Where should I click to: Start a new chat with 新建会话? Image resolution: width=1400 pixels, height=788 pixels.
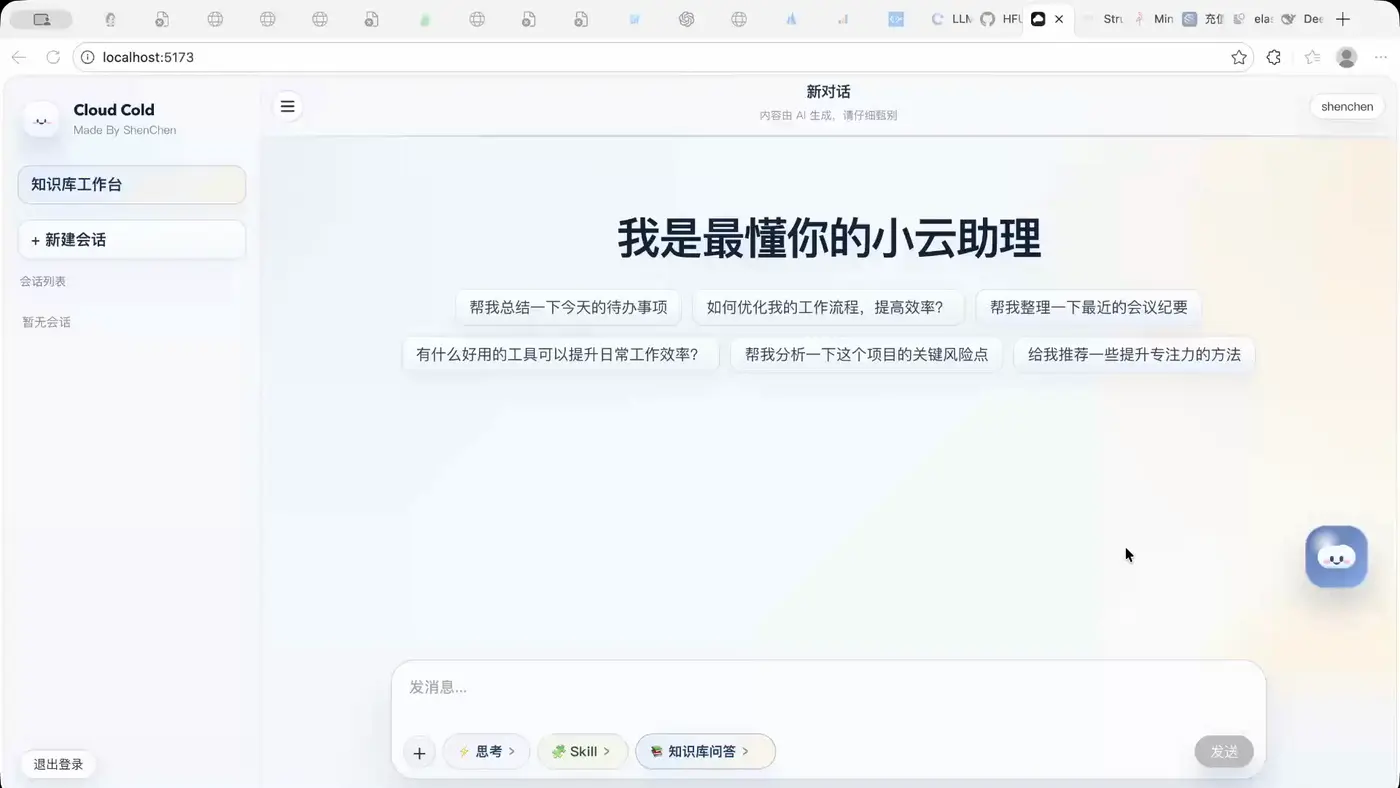pyautogui.click(x=132, y=240)
